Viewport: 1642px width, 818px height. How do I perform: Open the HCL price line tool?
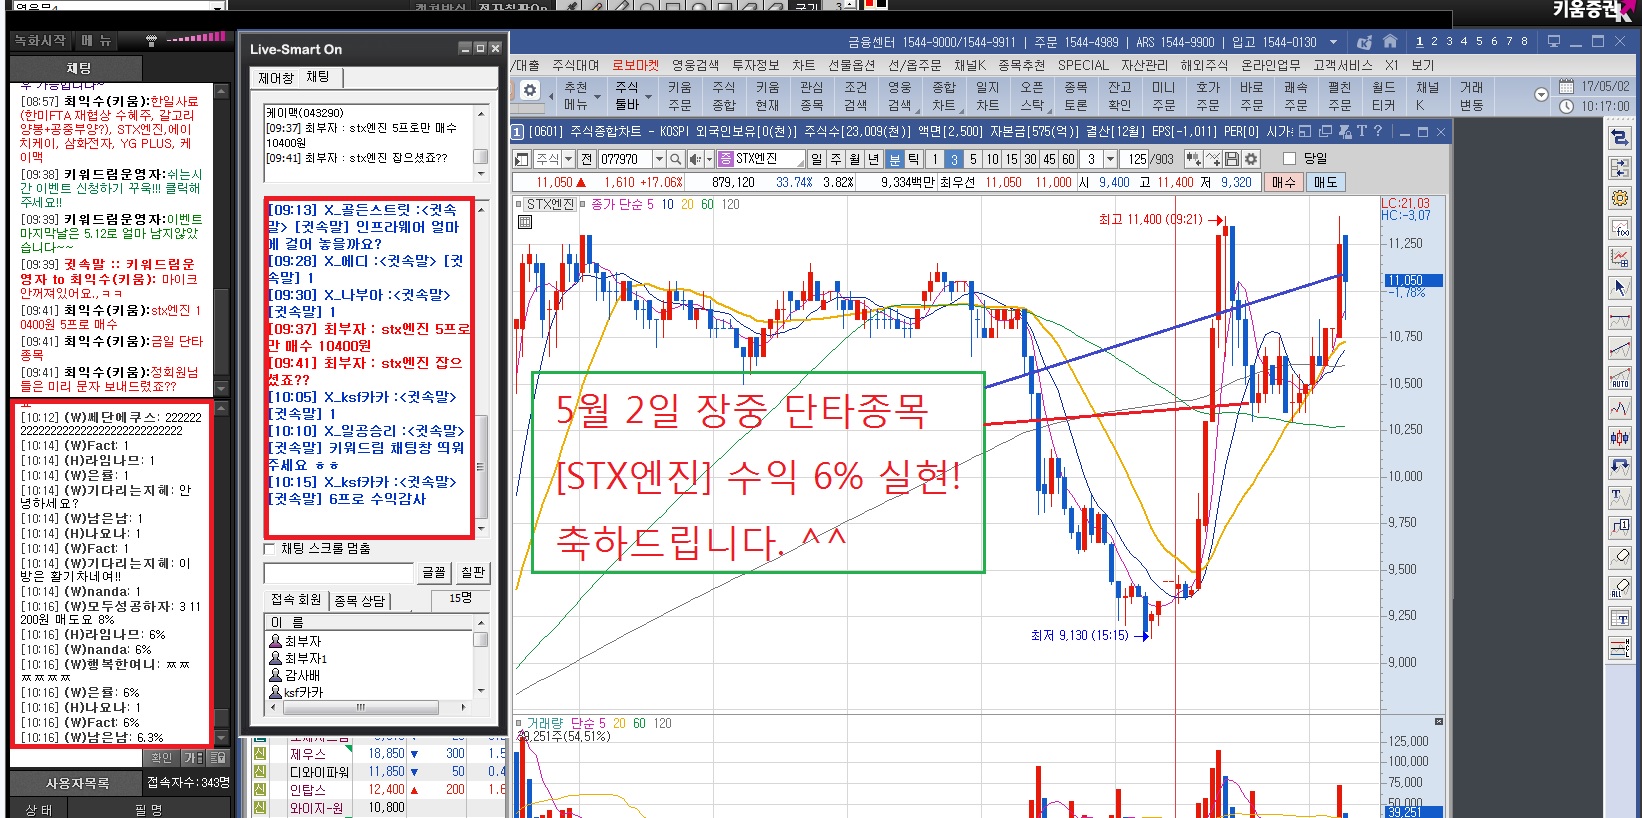click(x=1620, y=648)
